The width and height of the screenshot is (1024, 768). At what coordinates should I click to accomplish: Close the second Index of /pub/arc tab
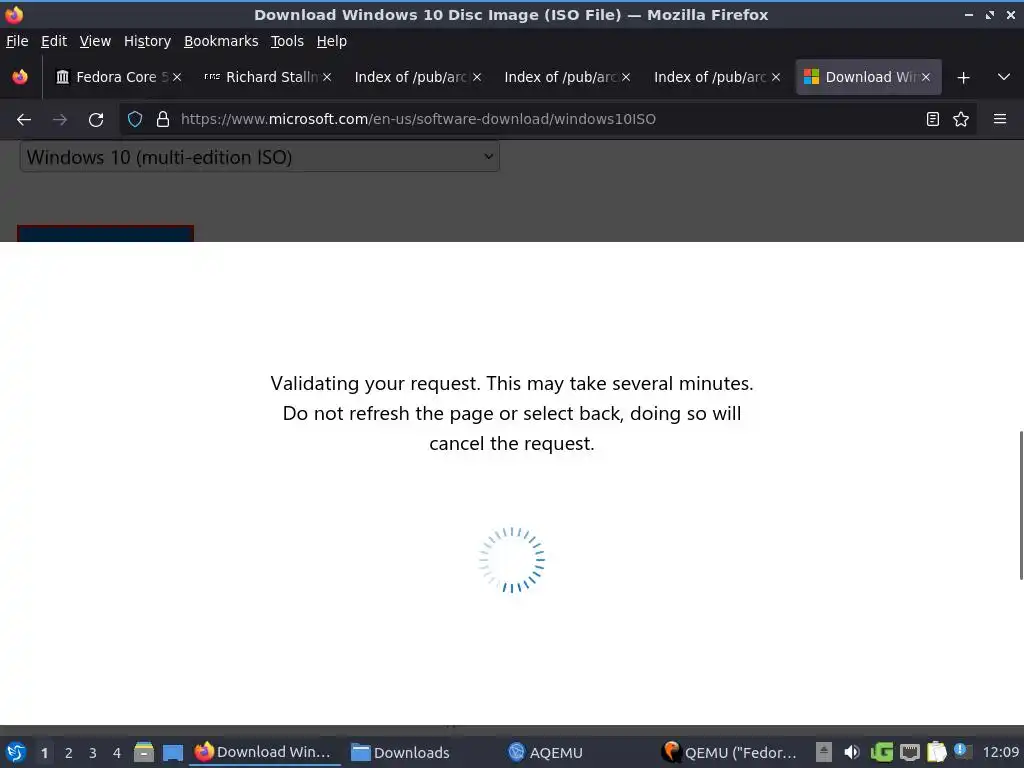[x=626, y=77]
